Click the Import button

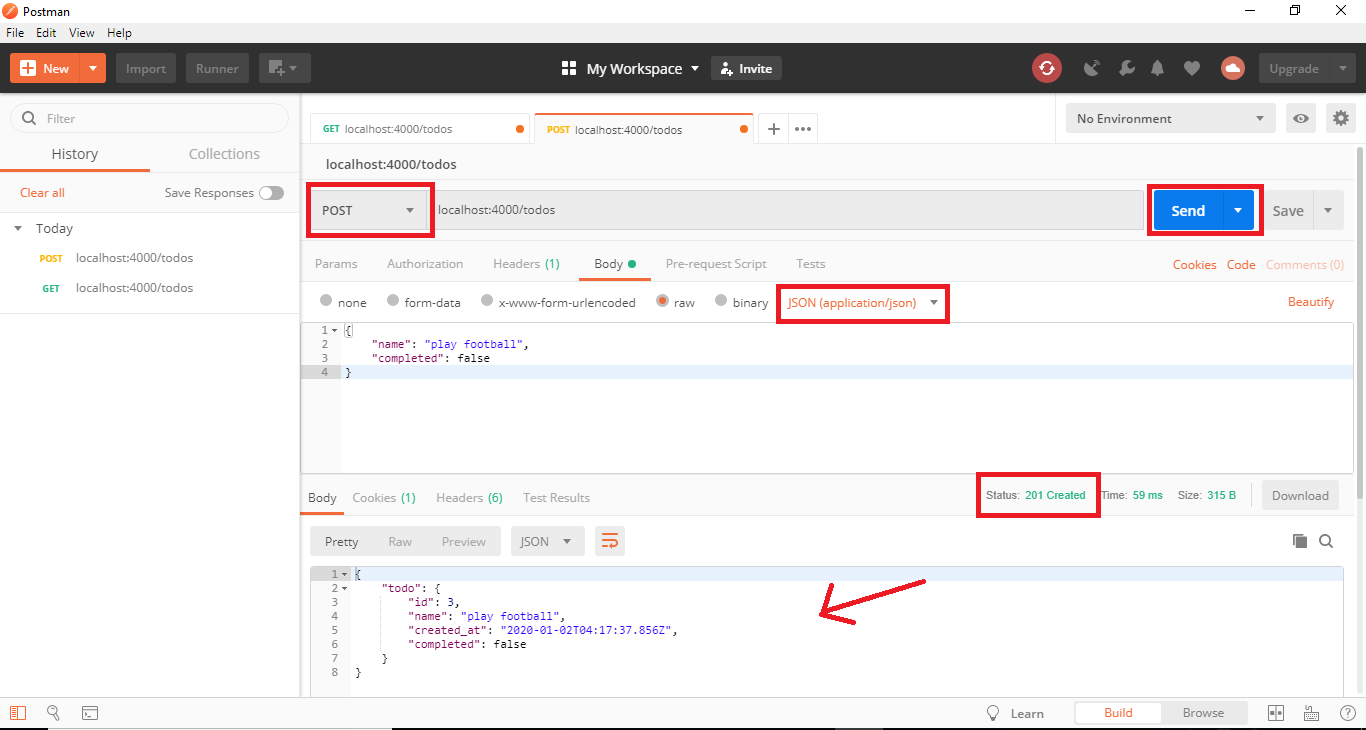click(x=146, y=68)
